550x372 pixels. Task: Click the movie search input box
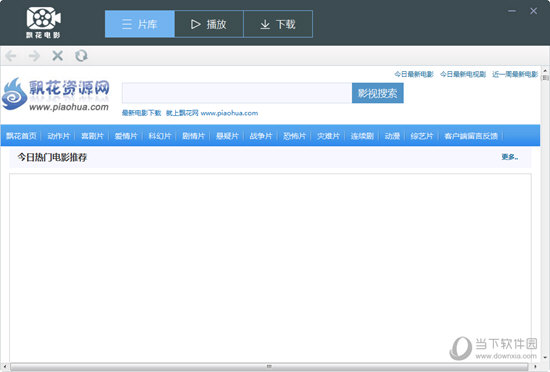click(237, 93)
